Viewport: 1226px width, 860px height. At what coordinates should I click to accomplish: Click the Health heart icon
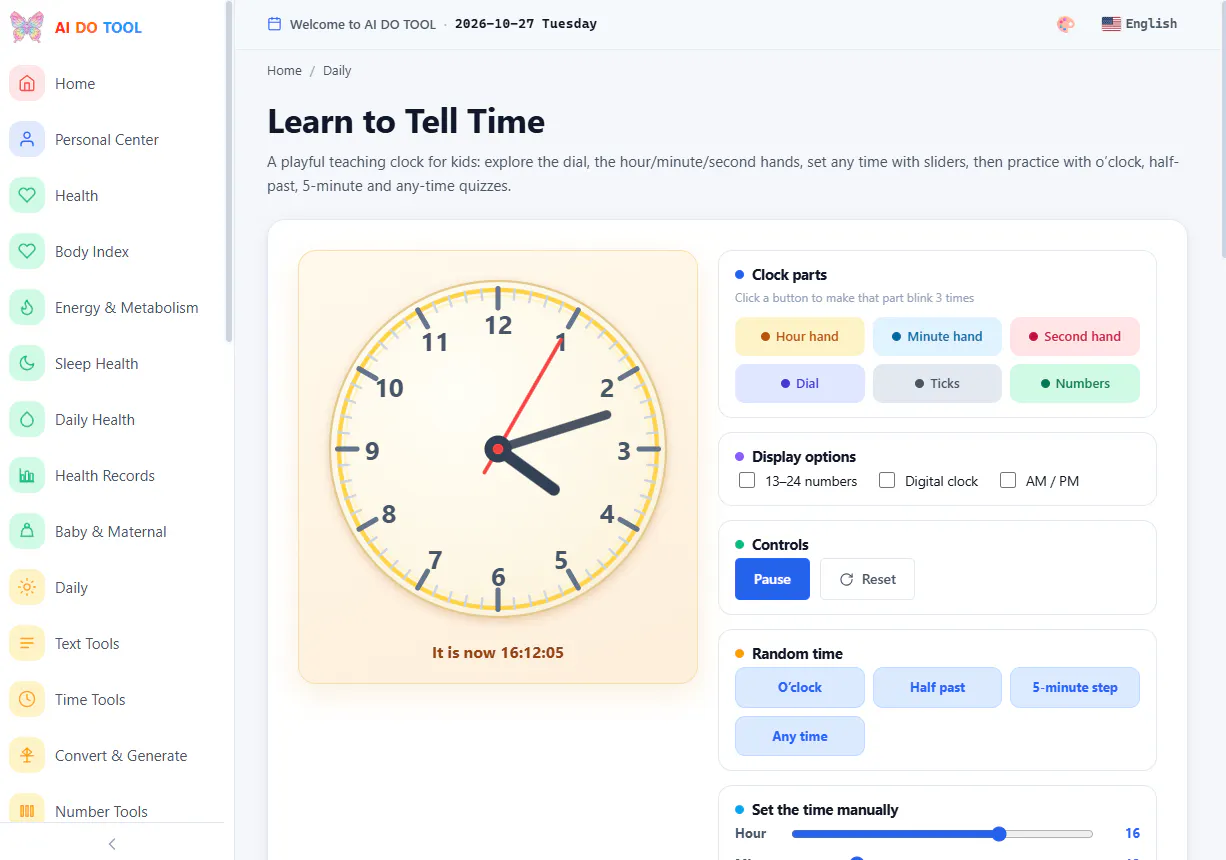coord(27,196)
